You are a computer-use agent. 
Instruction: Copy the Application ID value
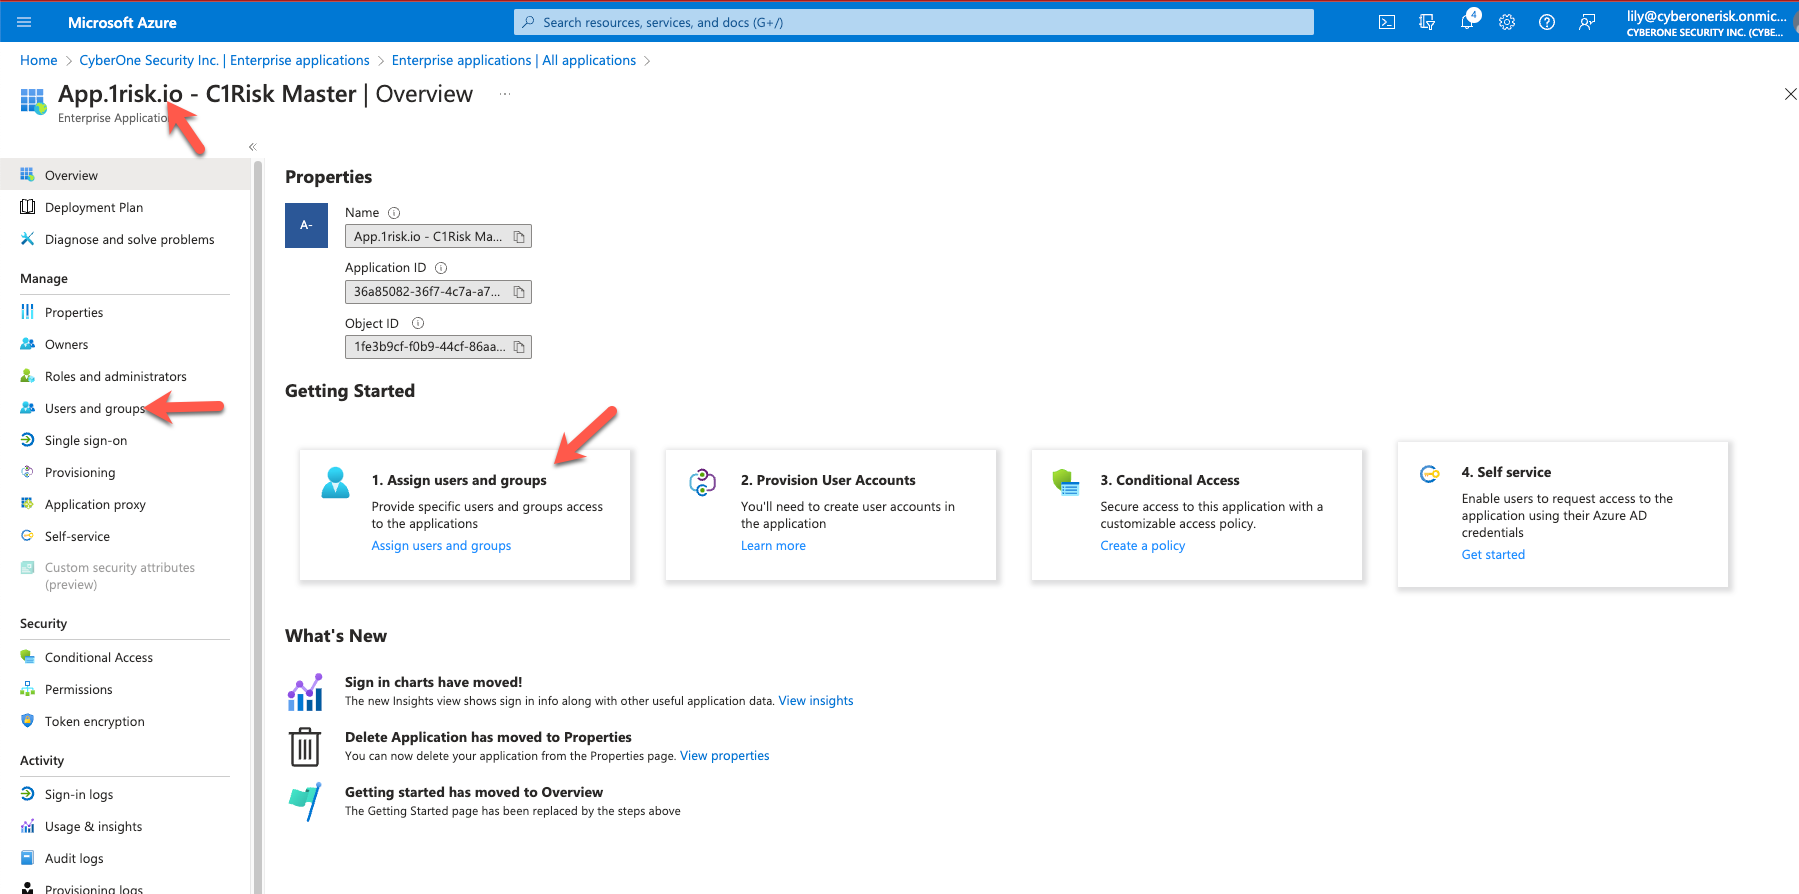(x=519, y=292)
